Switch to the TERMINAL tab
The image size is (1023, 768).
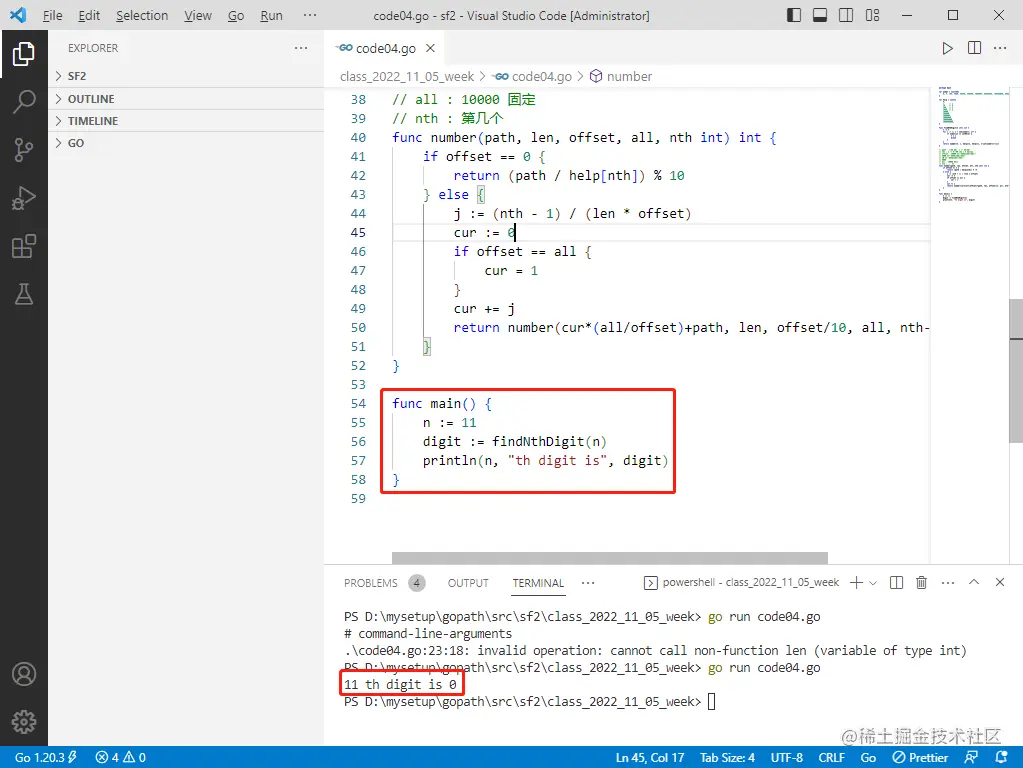point(538,583)
